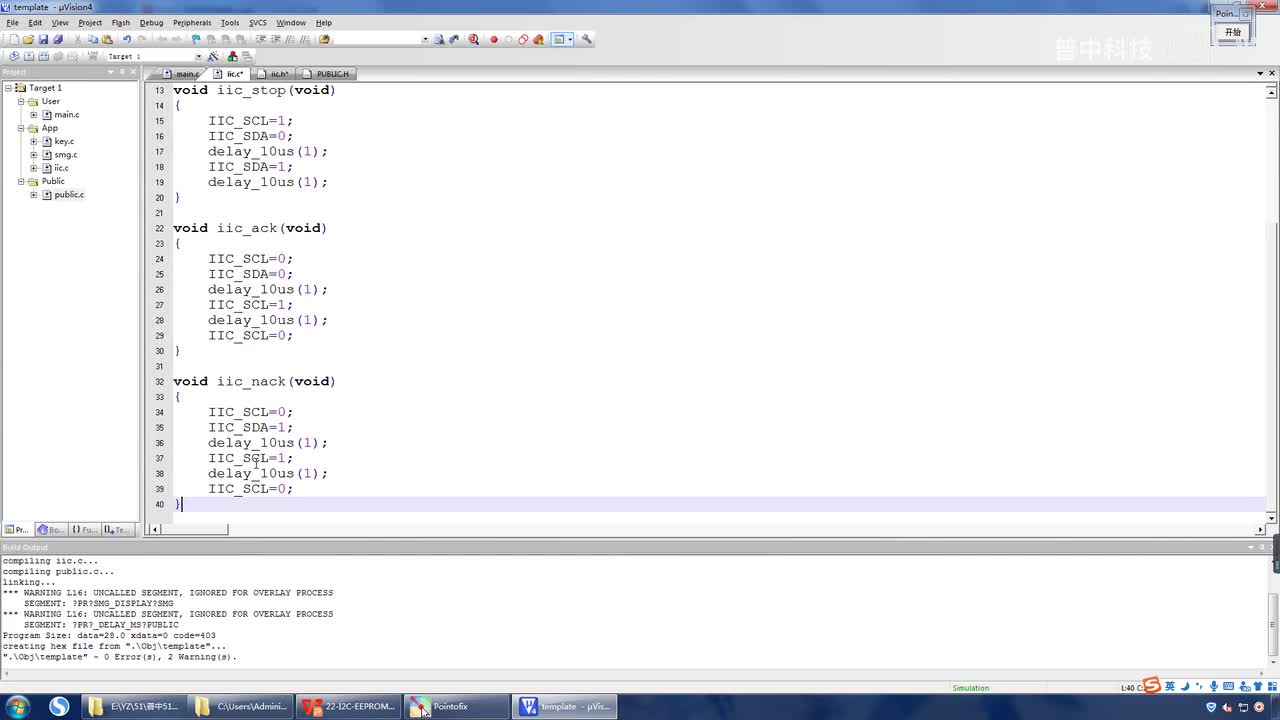The height and width of the screenshot is (720, 1280).
Task: Open the Configuration wrench icon
Action: click(587, 40)
